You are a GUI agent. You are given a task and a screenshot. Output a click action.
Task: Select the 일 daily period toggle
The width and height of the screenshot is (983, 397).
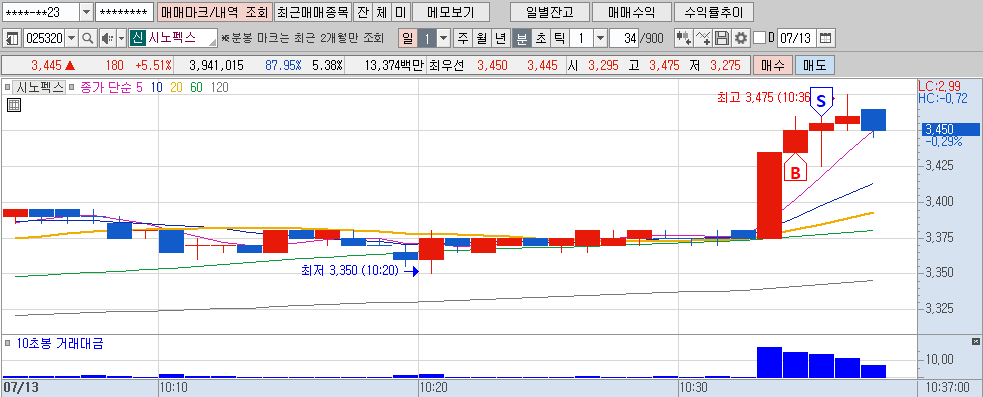coord(407,38)
